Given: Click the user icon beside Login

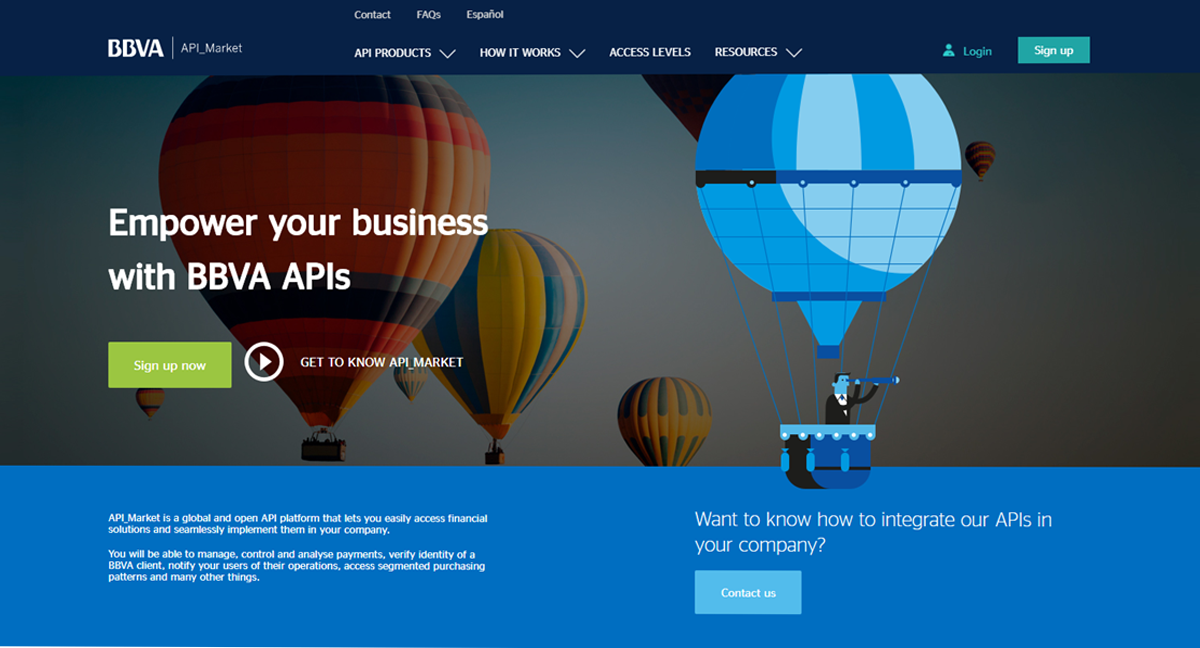Looking at the screenshot, I should click(x=948, y=50).
